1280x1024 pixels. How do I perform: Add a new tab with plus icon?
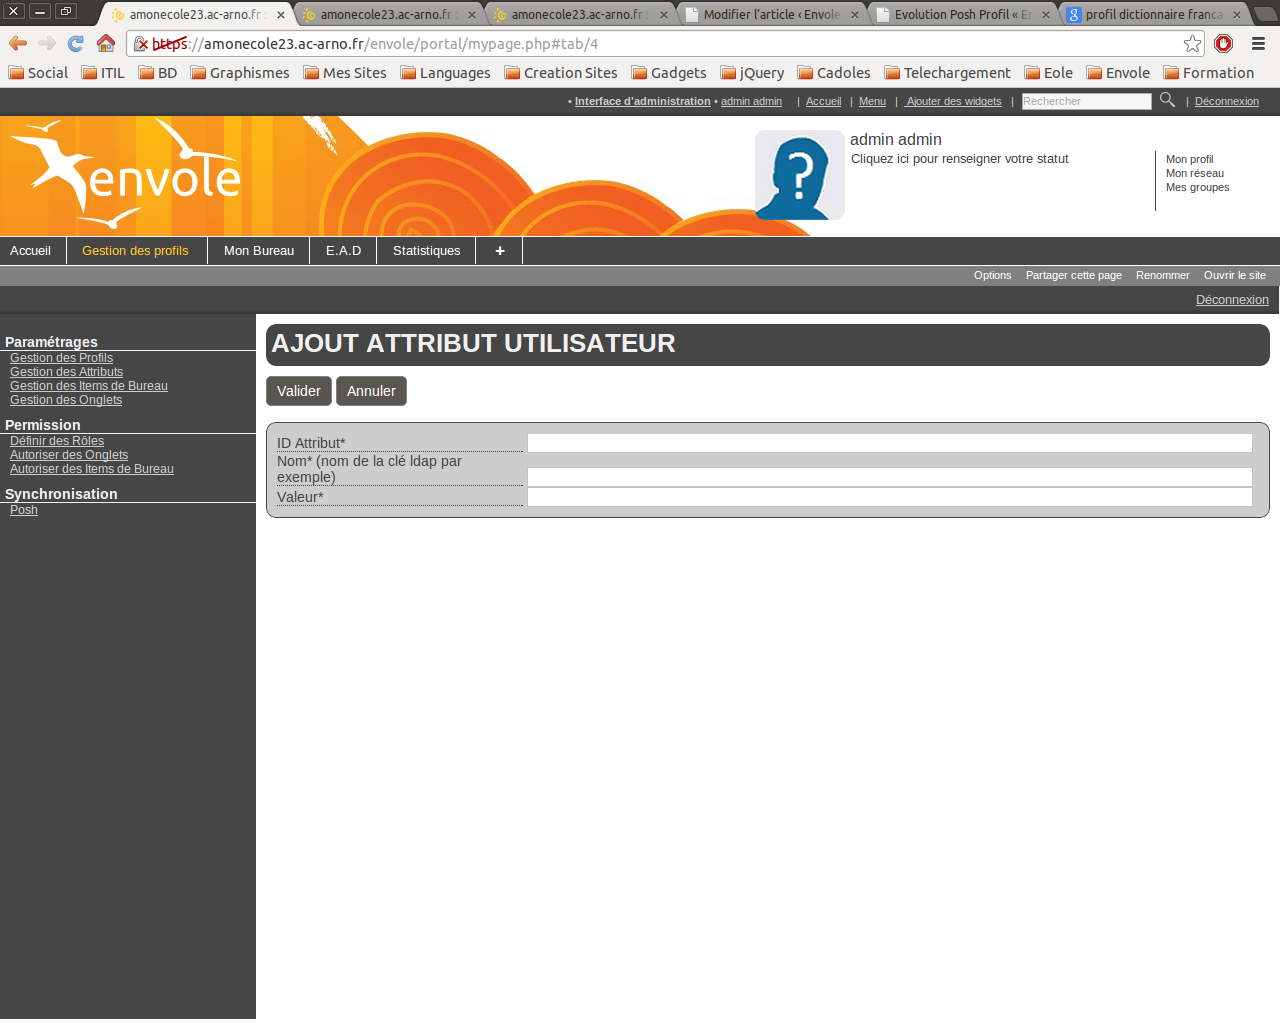tap(499, 251)
